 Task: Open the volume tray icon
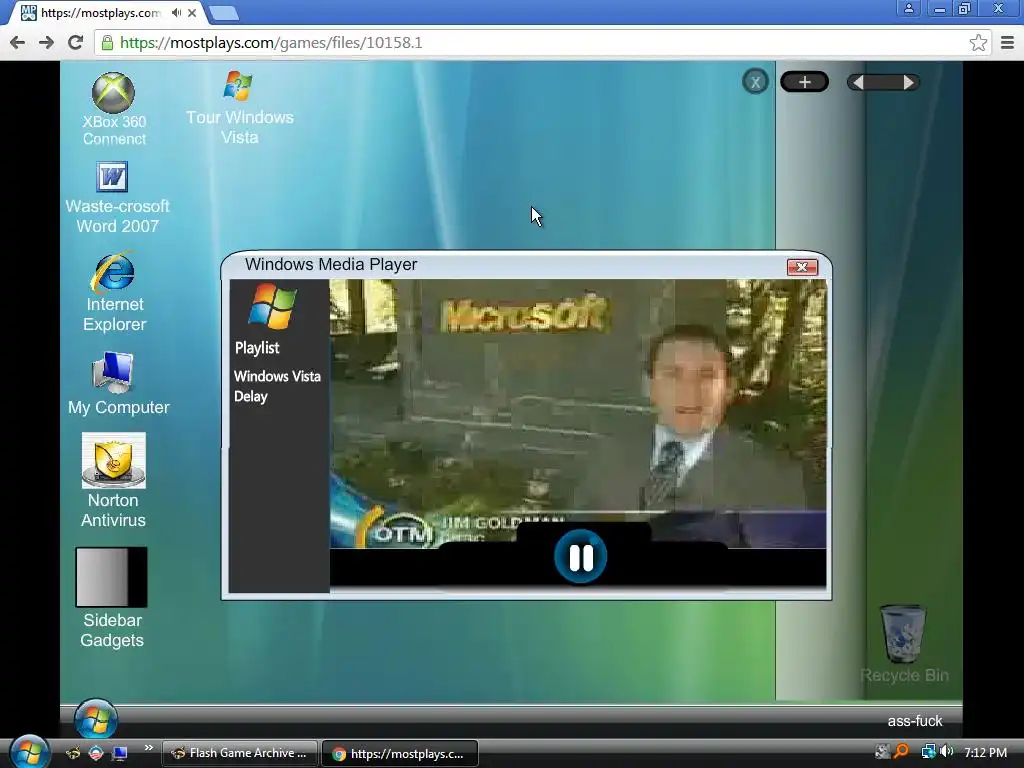(x=946, y=752)
